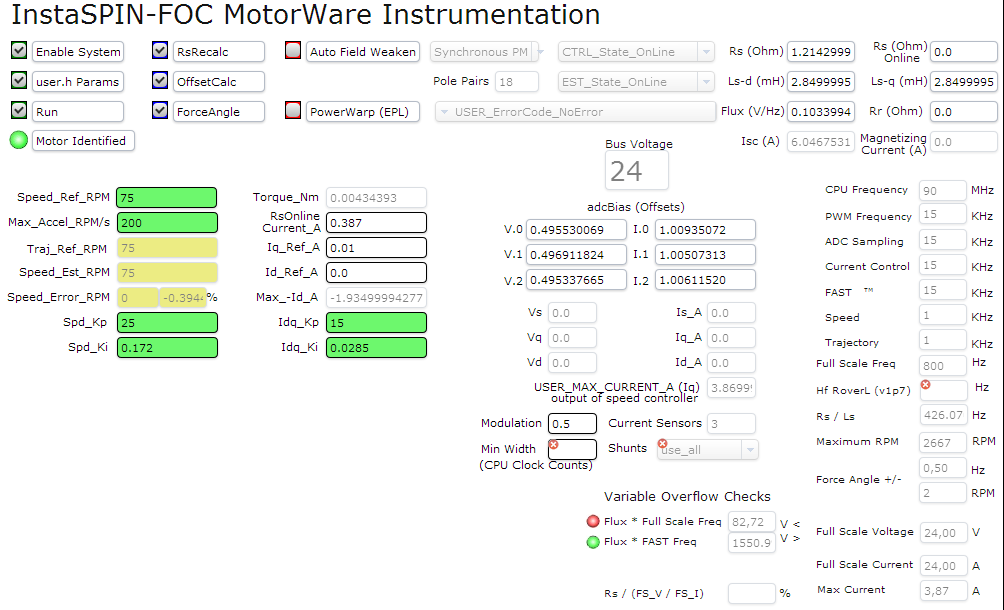Click the V.2 adcBias offset field
This screenshot has height=610, width=1004.
pyautogui.click(x=576, y=280)
